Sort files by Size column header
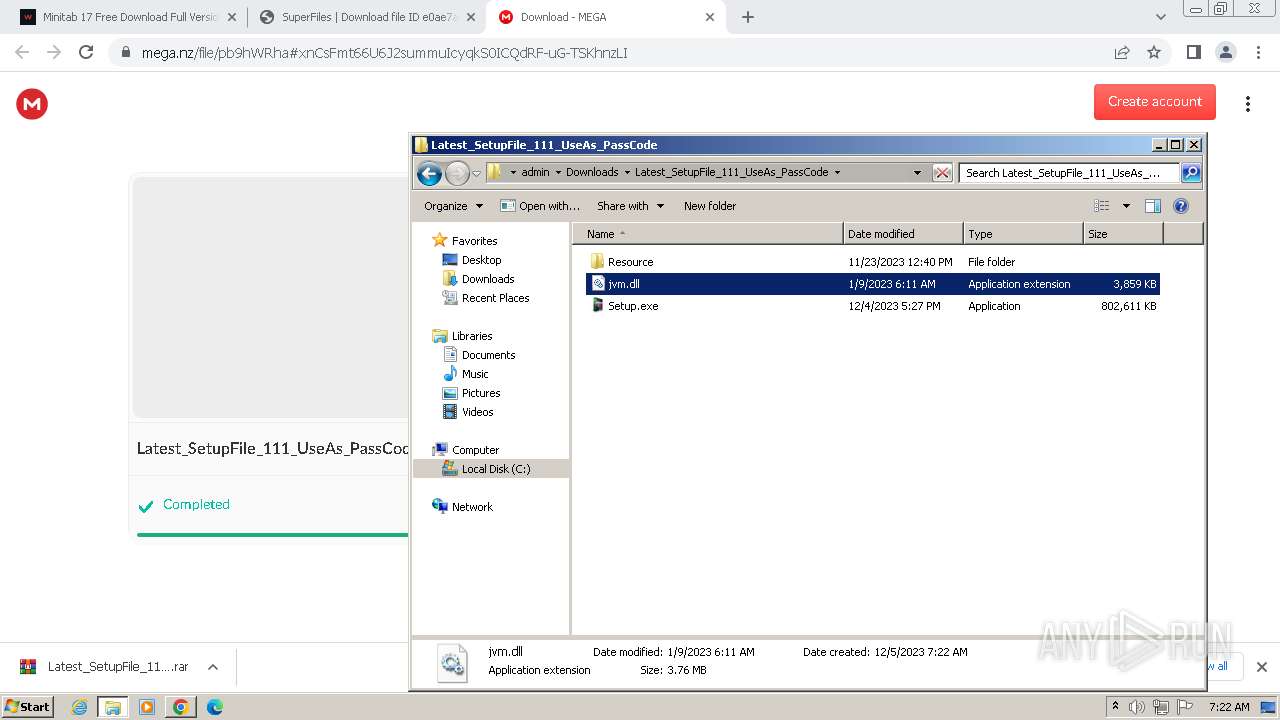 (1123, 234)
